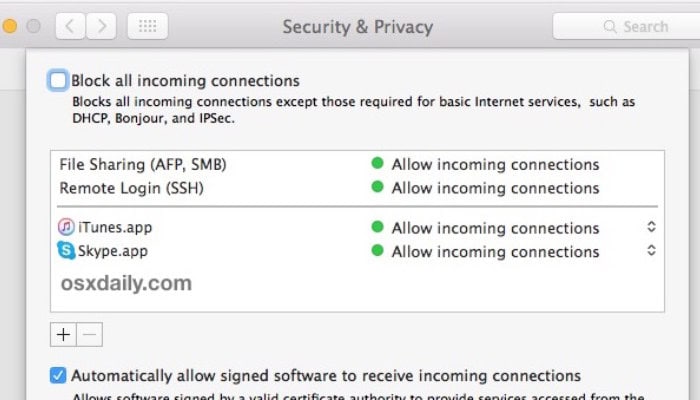Enable Block all incoming connections checkbox

click(58, 81)
